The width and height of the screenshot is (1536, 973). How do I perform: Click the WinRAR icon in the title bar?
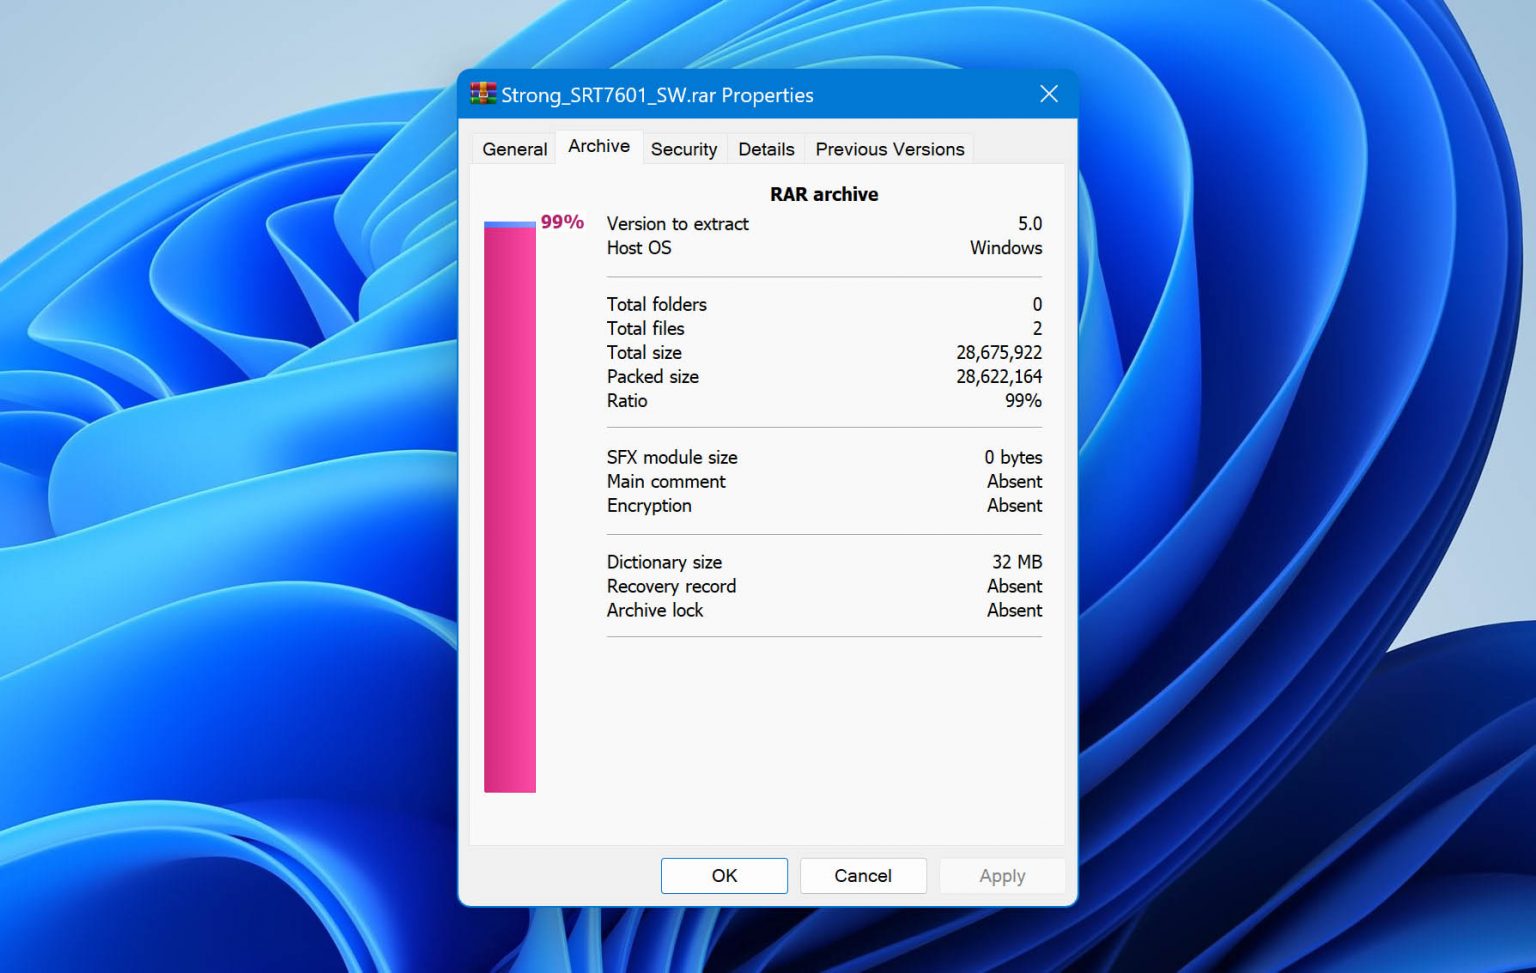point(483,93)
